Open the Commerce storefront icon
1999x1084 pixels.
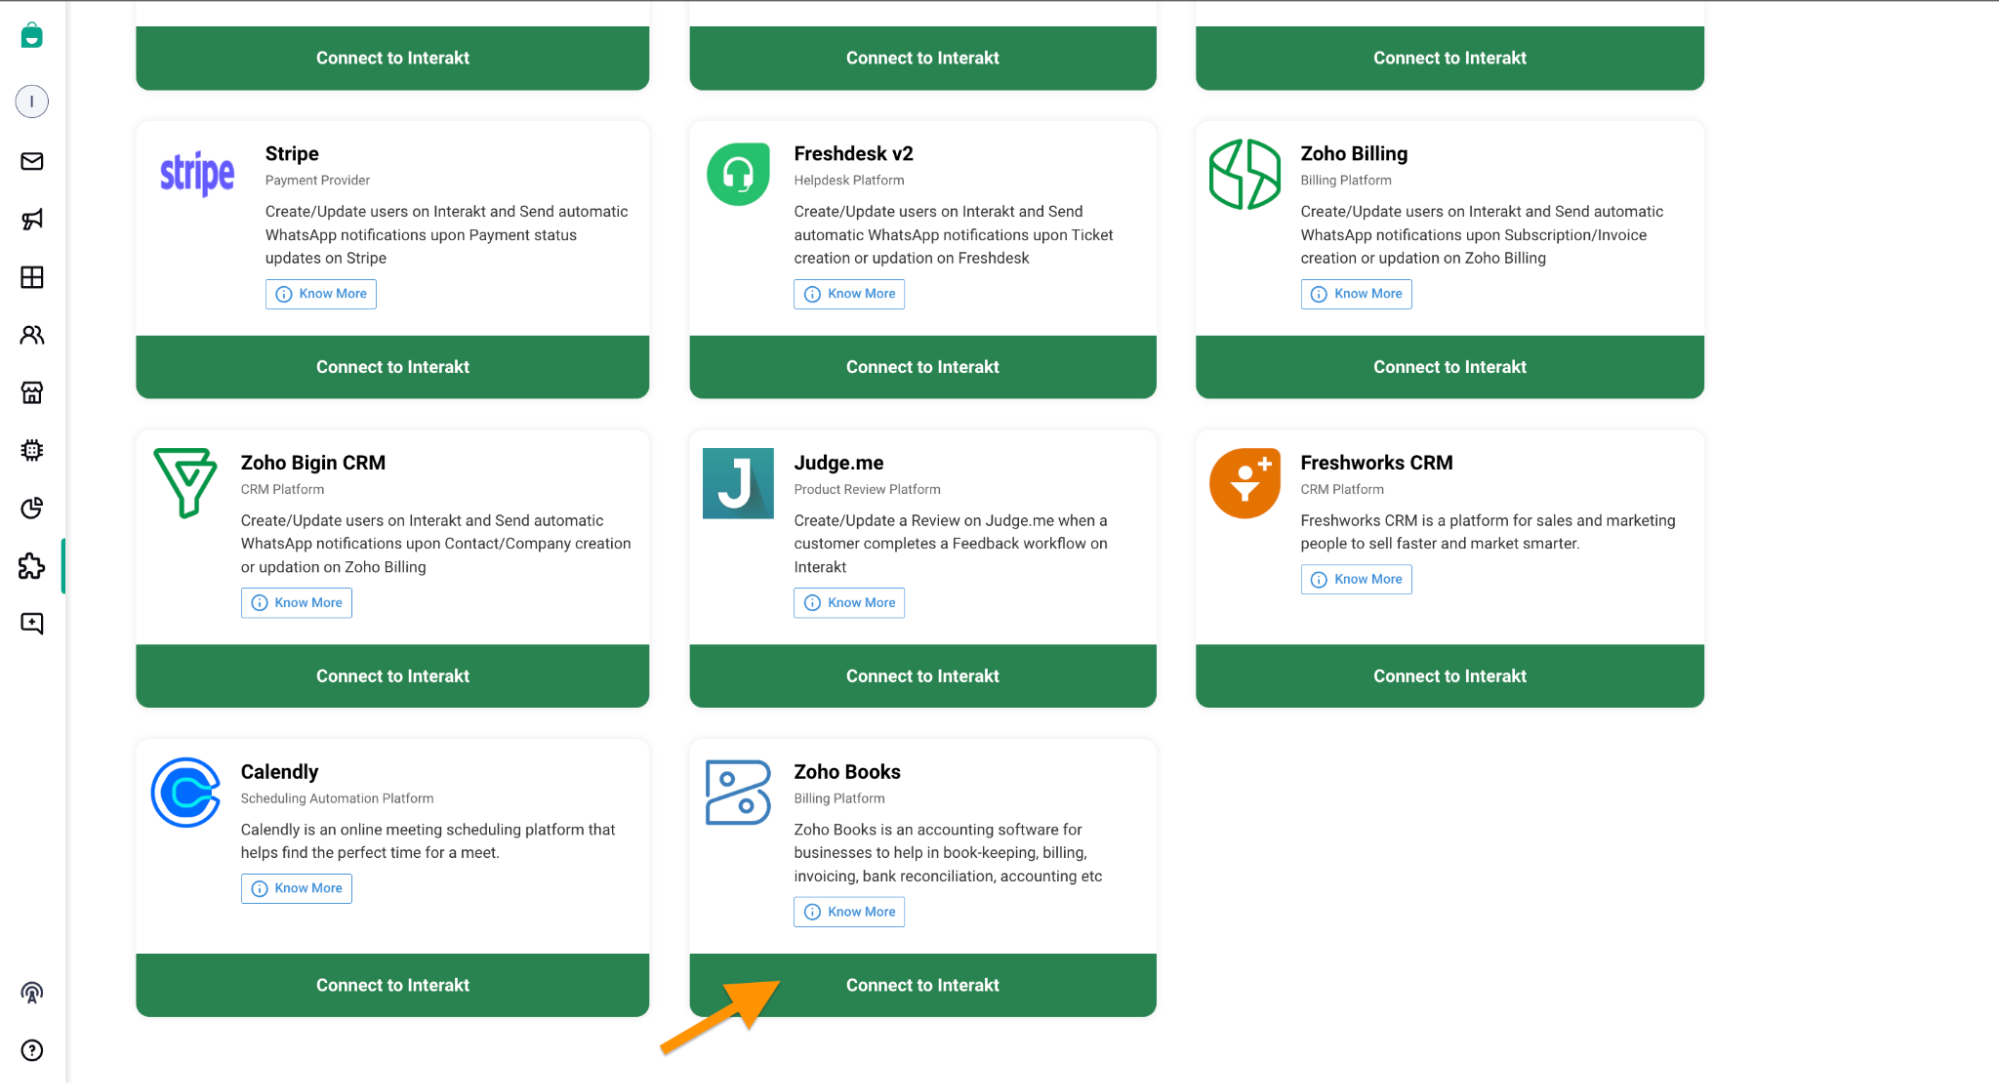pyautogui.click(x=31, y=393)
